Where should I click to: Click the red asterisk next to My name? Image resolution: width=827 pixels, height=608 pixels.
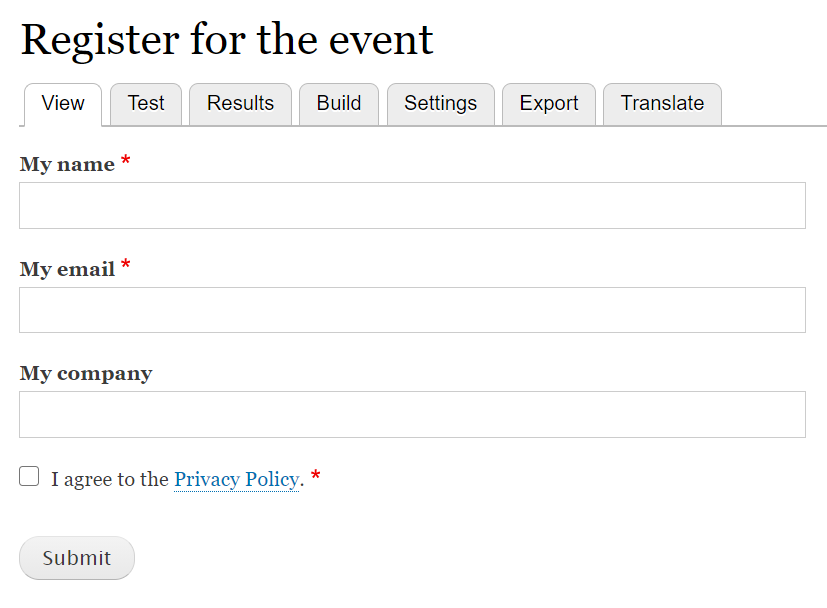tap(124, 160)
